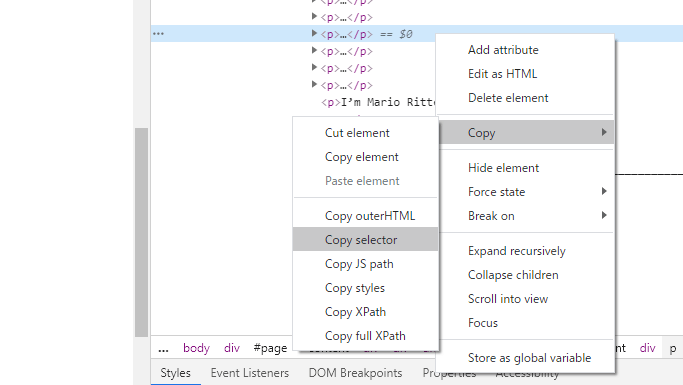This screenshot has width=683, height=385.
Task: Click the three-dot icon beside selected row
Action: (x=158, y=34)
